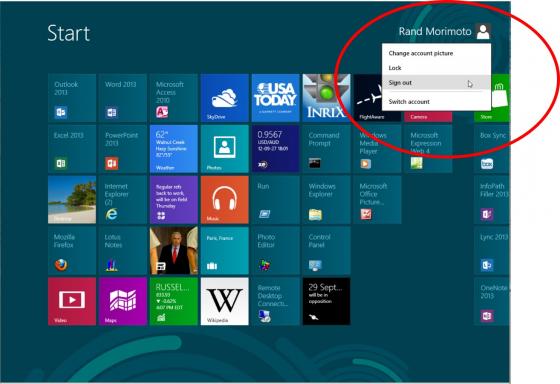Open the purple messaging tile
The width and height of the screenshot is (560, 384).
pos(174,200)
